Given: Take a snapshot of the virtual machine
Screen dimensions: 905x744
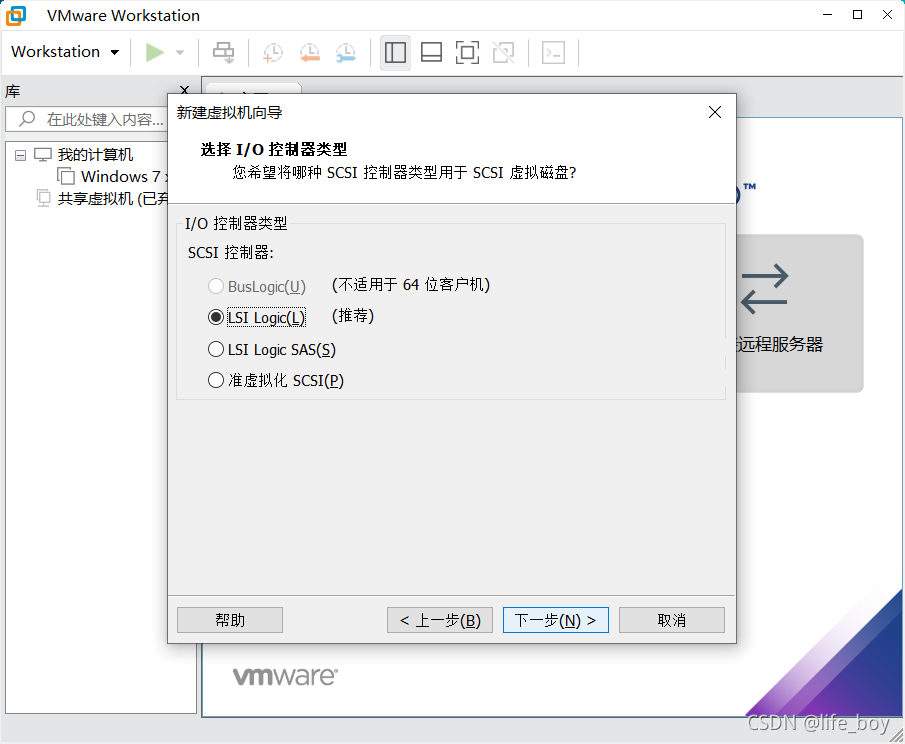Looking at the screenshot, I should tap(272, 53).
